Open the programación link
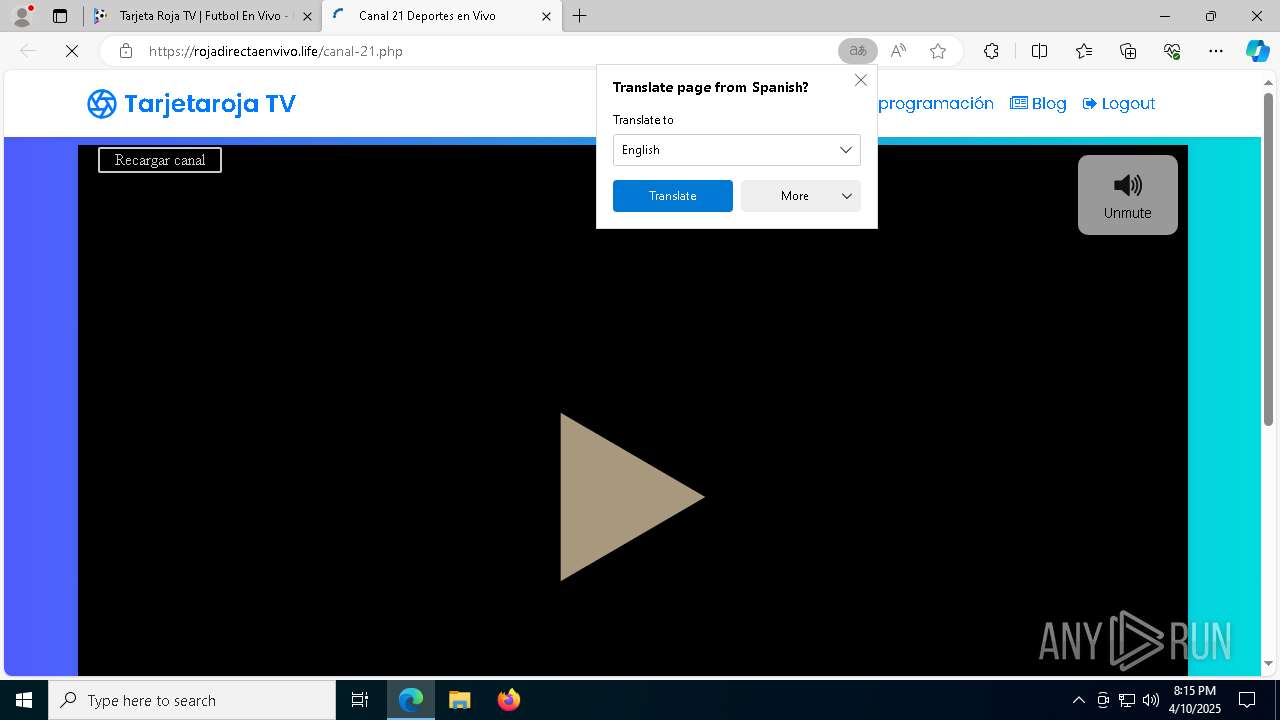Image resolution: width=1280 pixels, height=720 pixels. point(935,104)
